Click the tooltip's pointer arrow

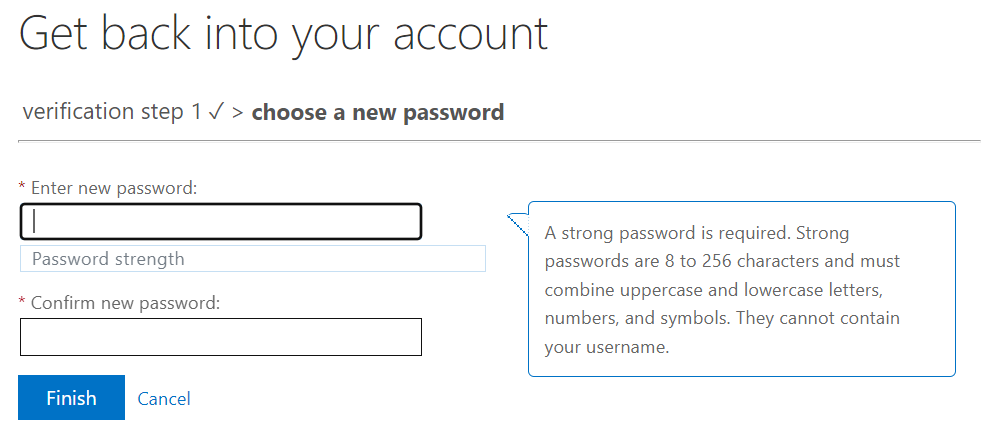click(517, 224)
